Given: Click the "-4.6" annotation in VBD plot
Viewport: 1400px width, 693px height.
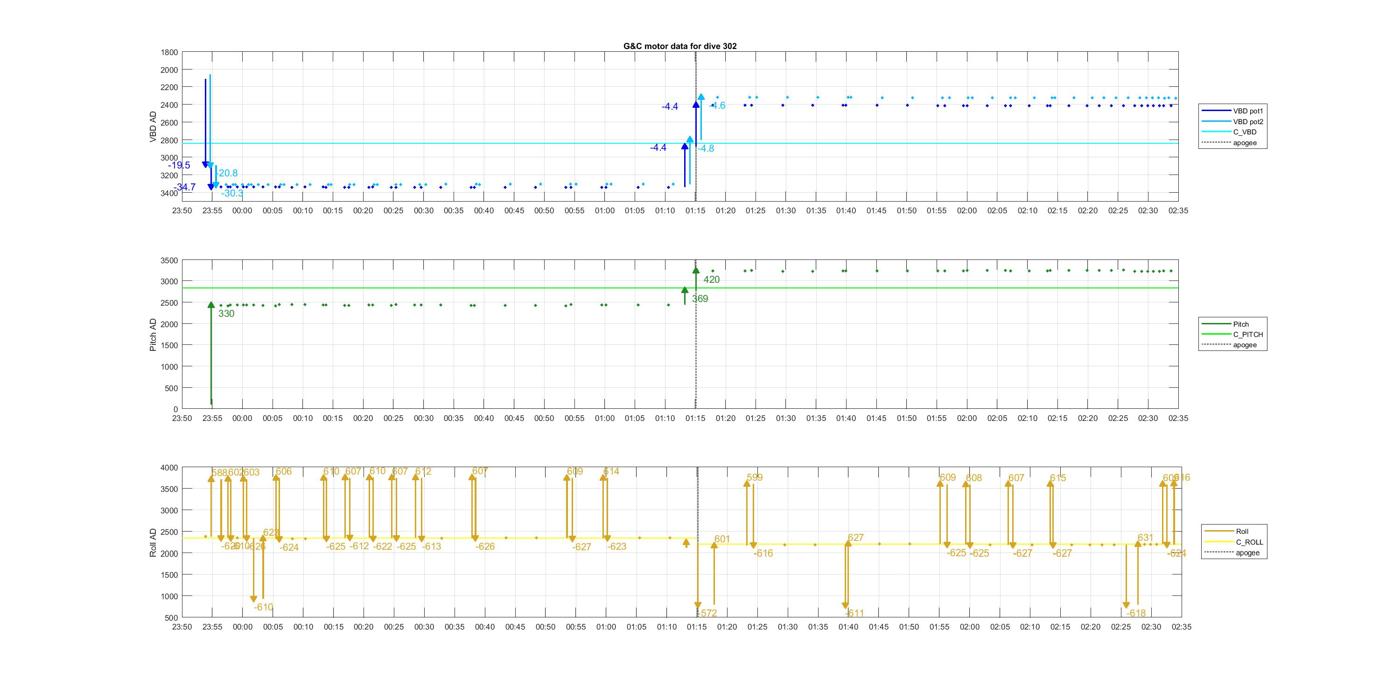Looking at the screenshot, I should 718,106.
